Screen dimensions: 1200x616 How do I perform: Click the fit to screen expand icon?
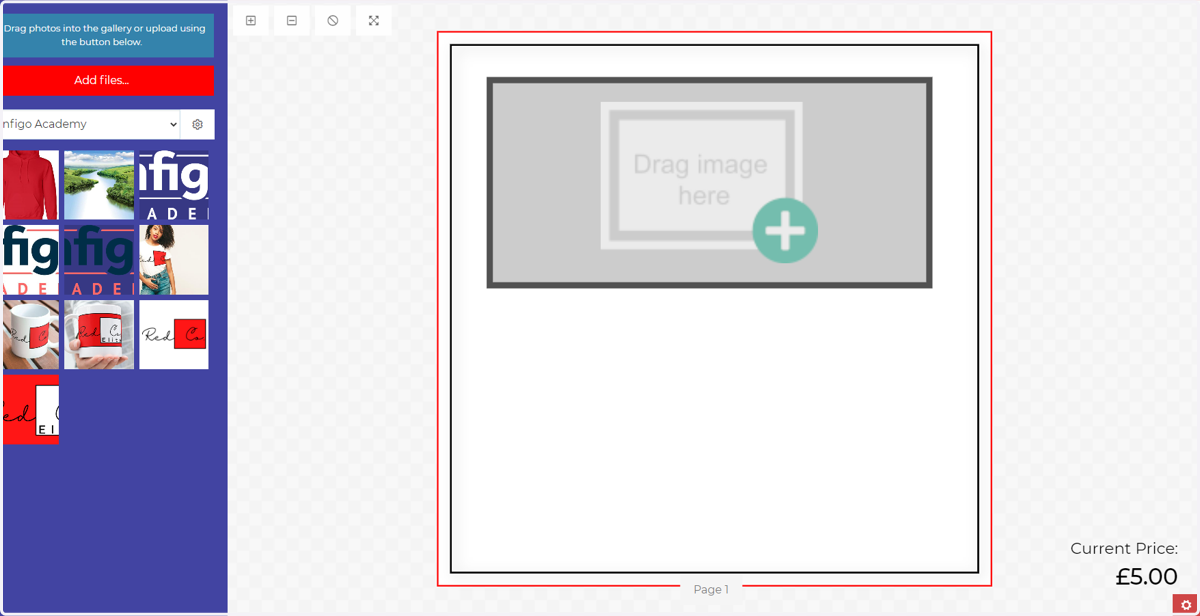[374, 21]
